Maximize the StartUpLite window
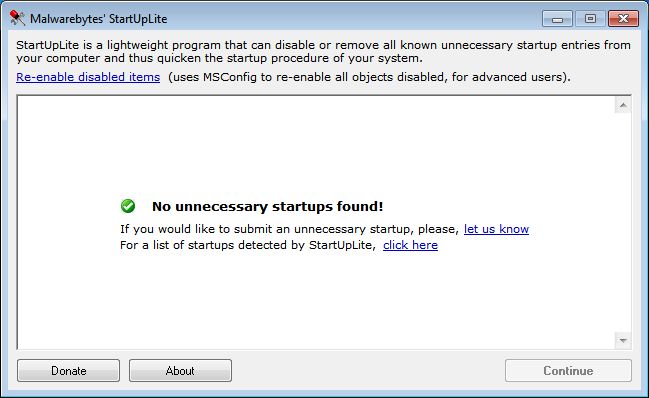Viewport: 649px width, 398px height. [x=590, y=19]
